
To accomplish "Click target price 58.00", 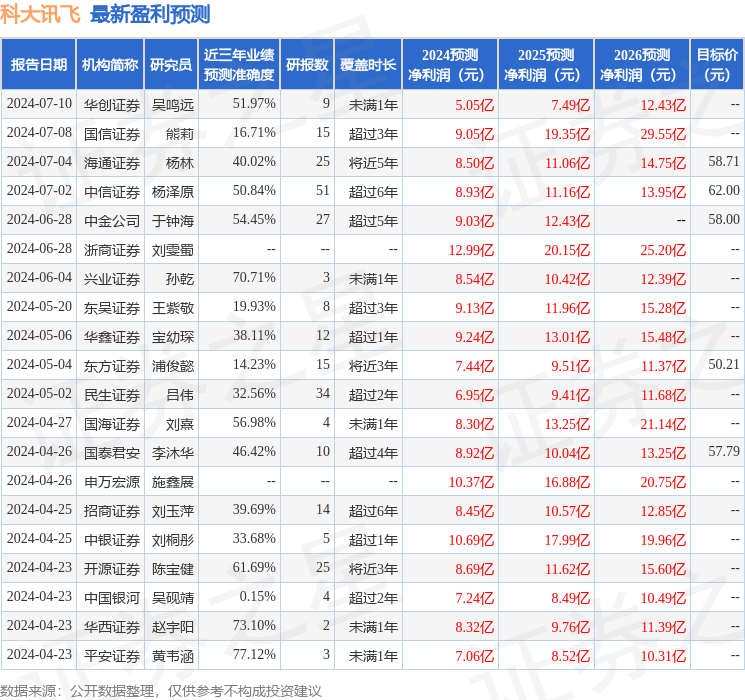I will click(x=724, y=220).
